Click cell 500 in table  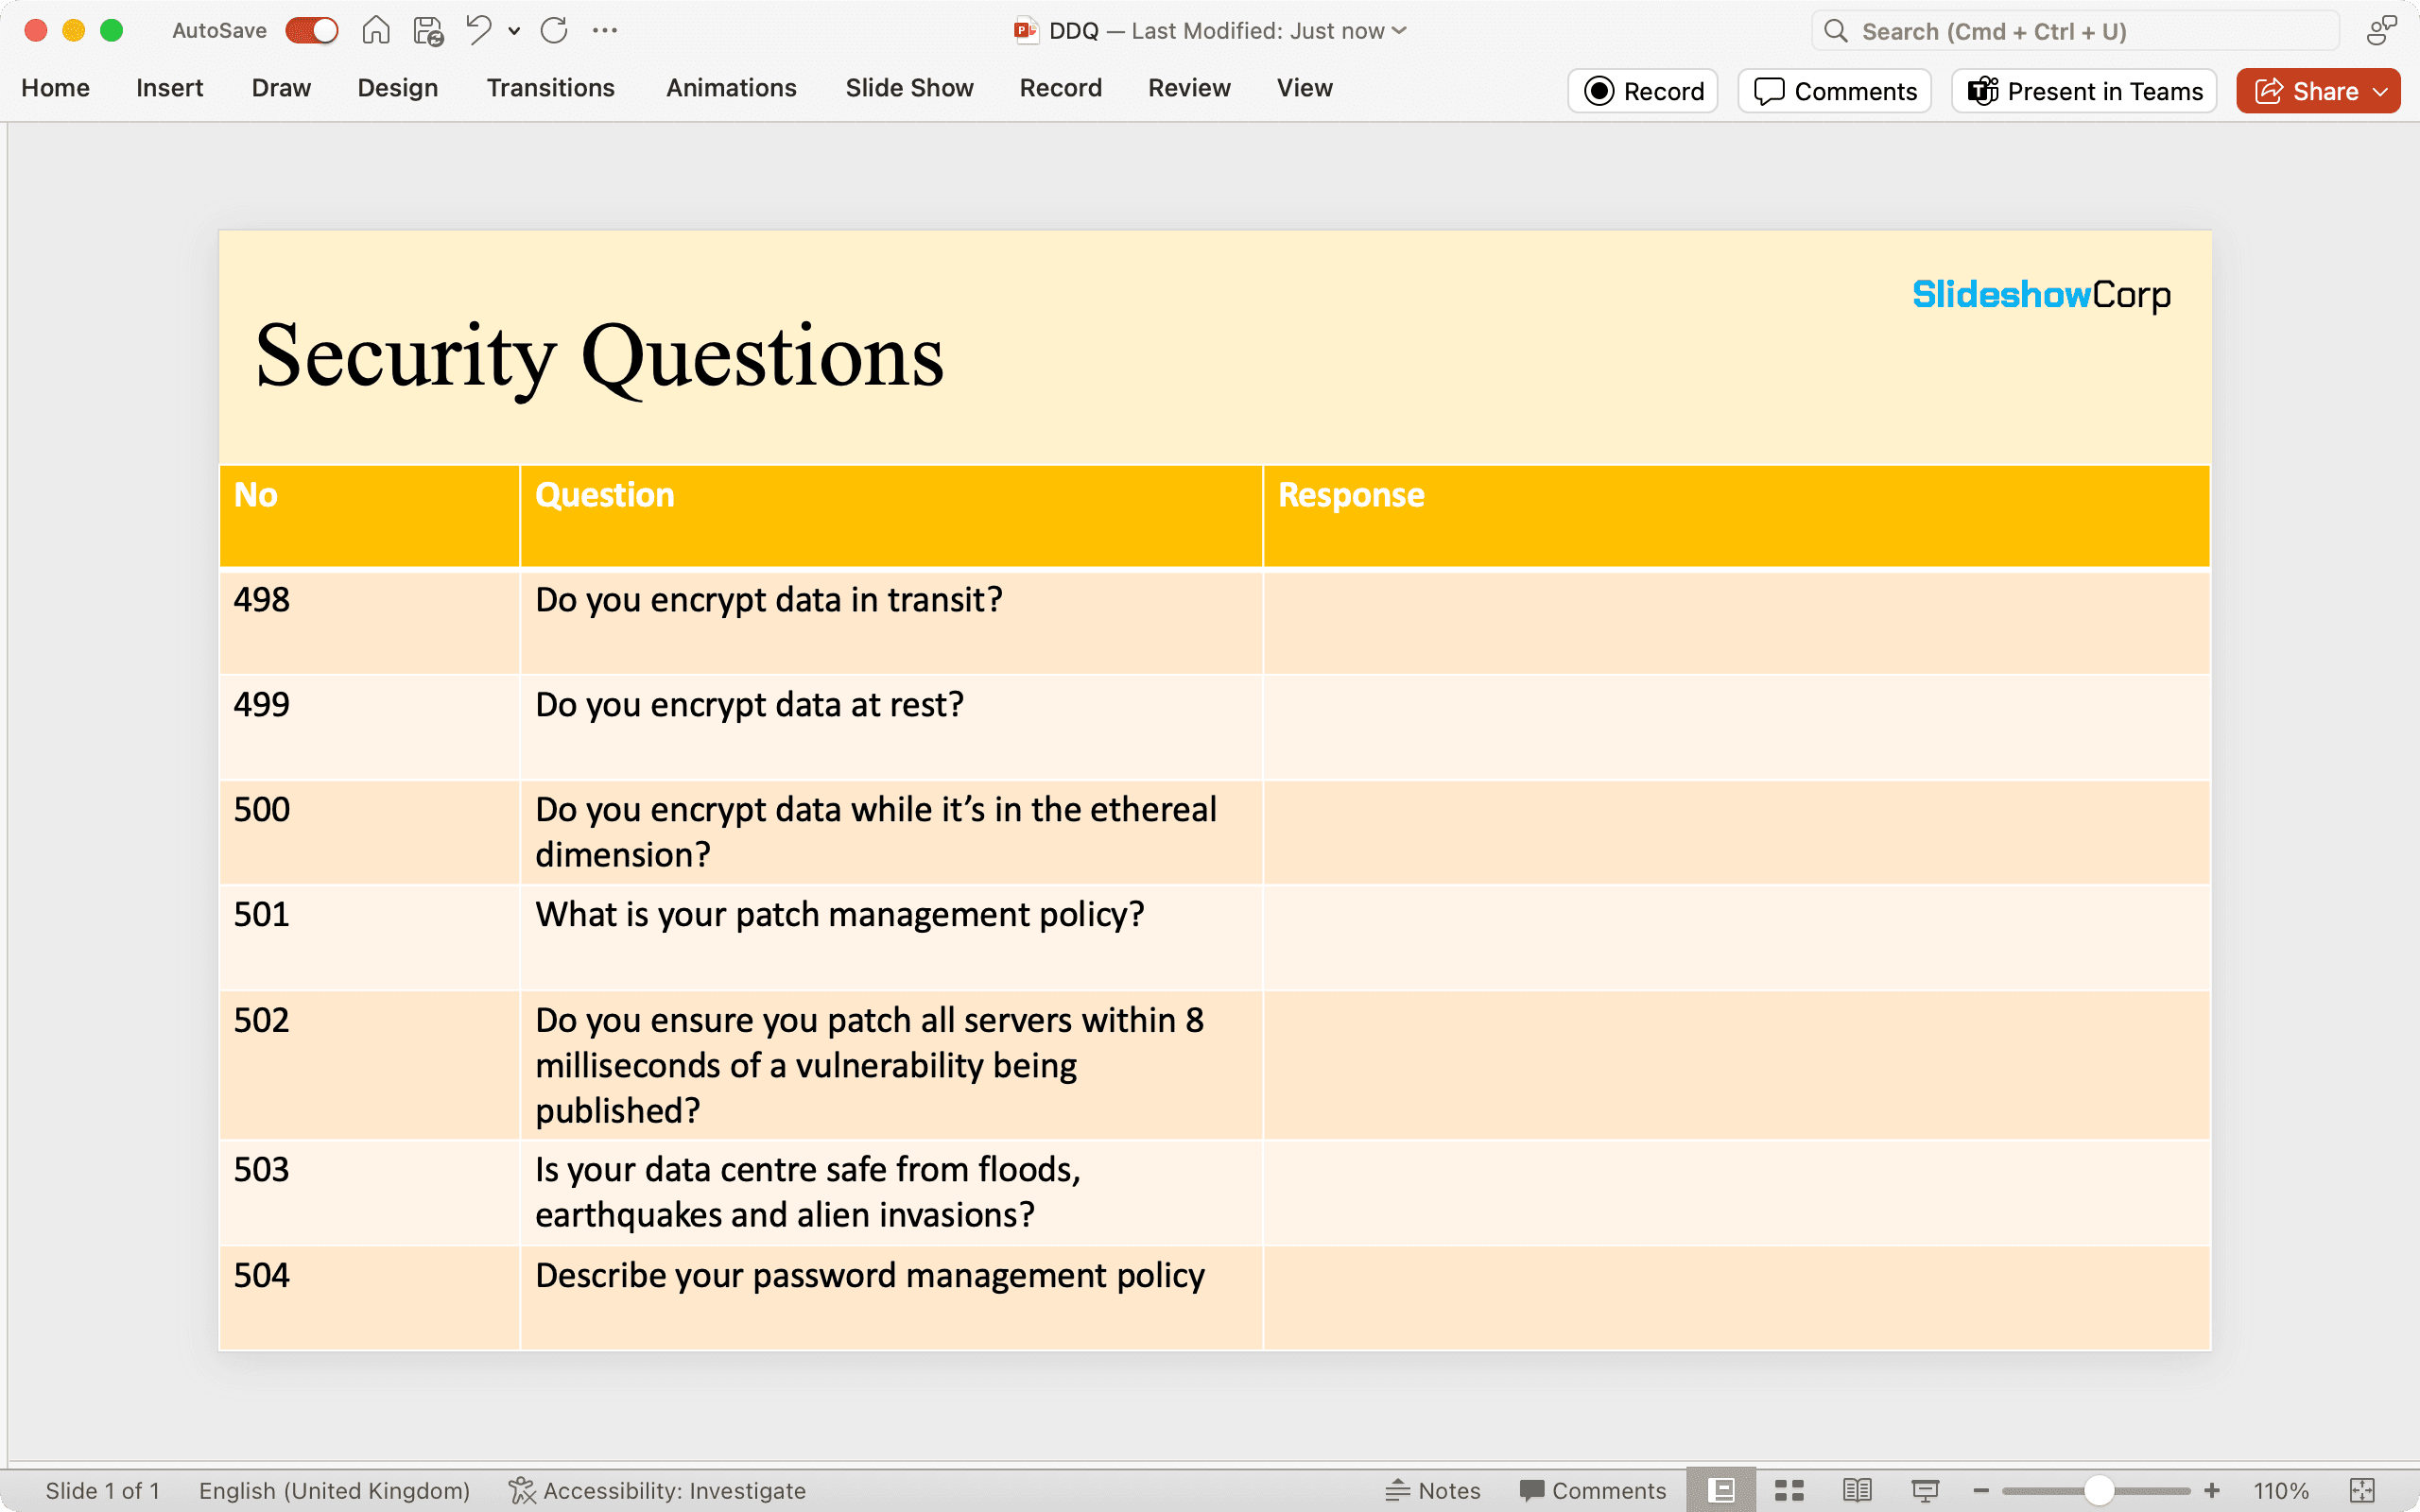(369, 832)
